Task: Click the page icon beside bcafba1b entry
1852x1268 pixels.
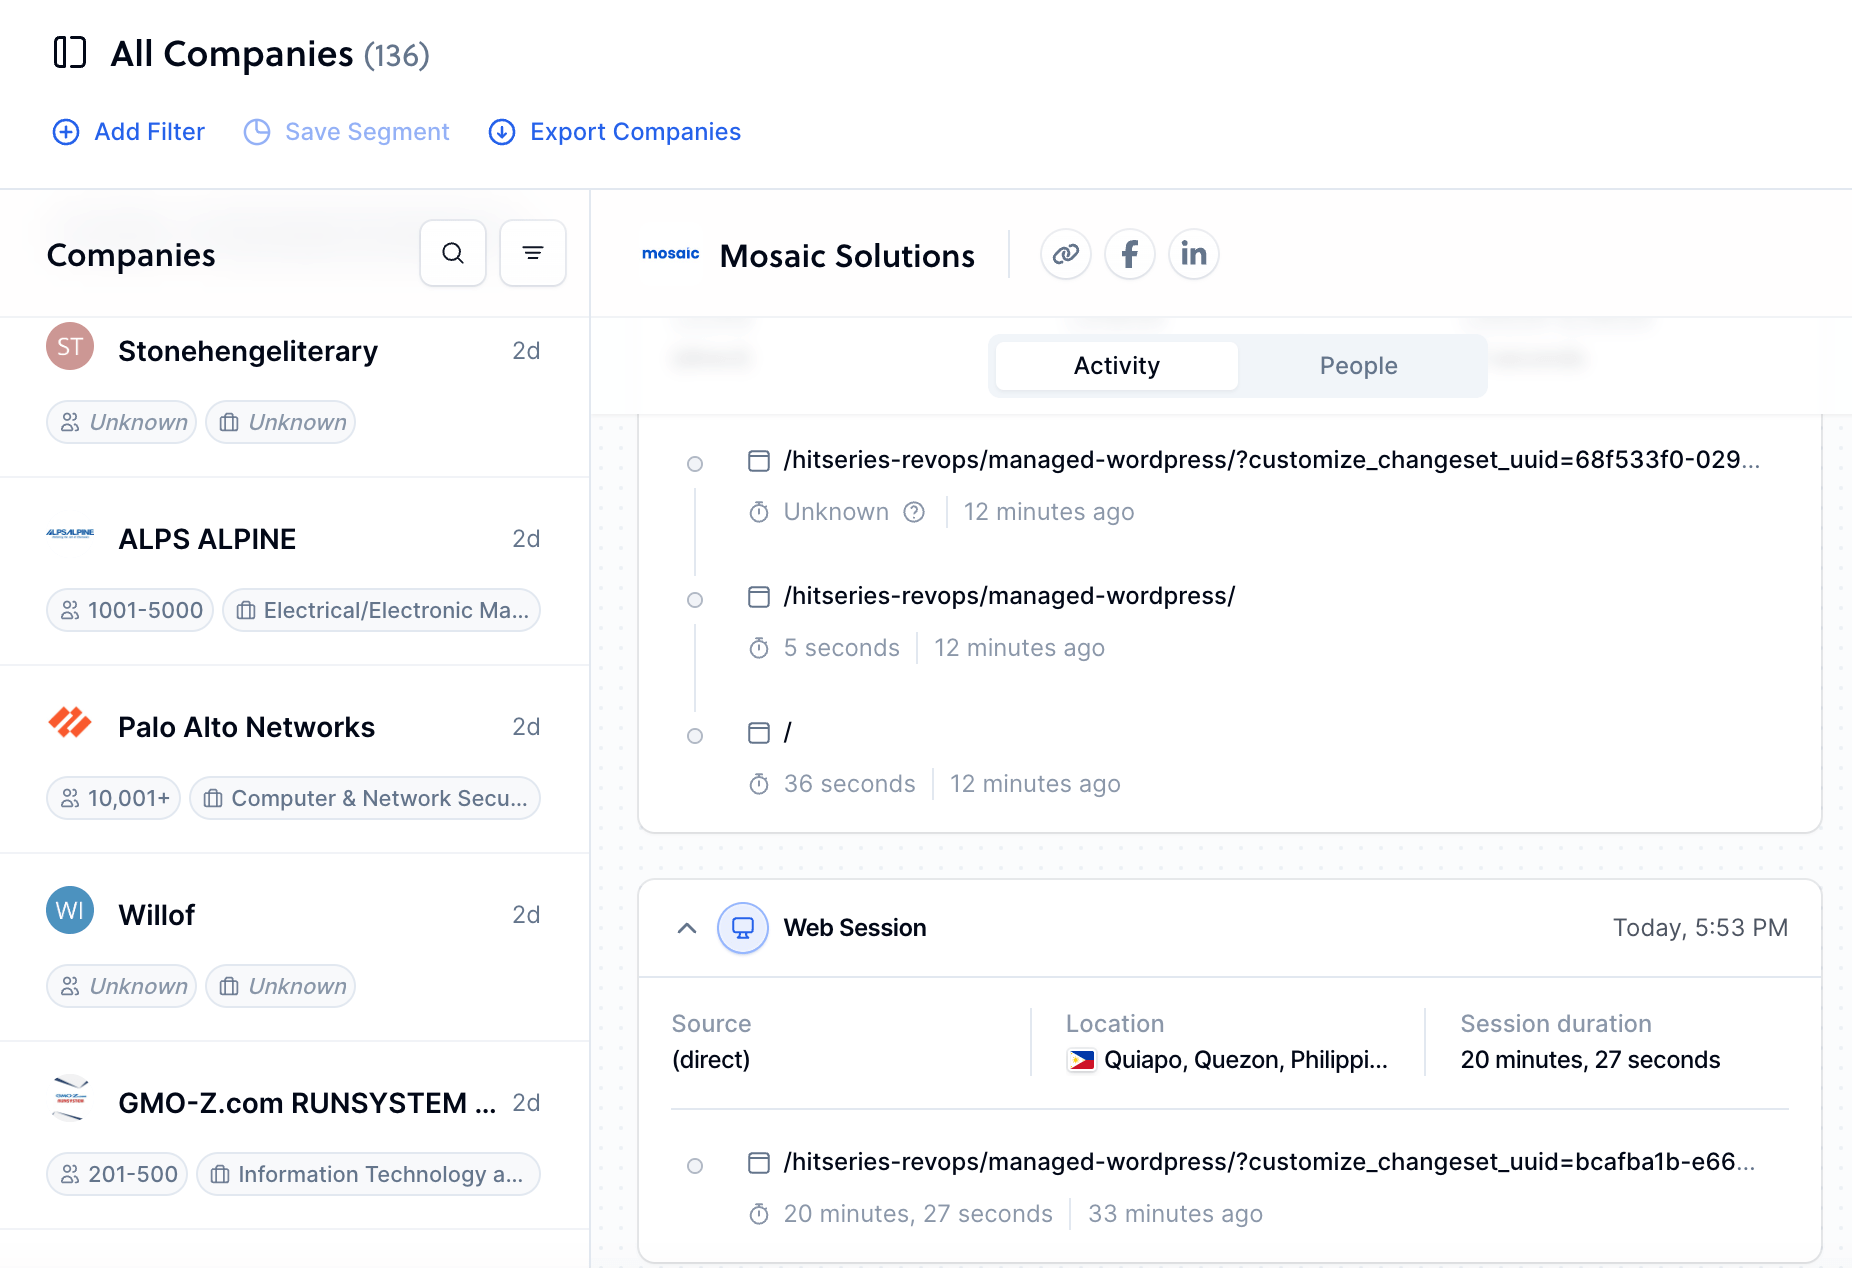Action: pyautogui.click(x=759, y=1162)
